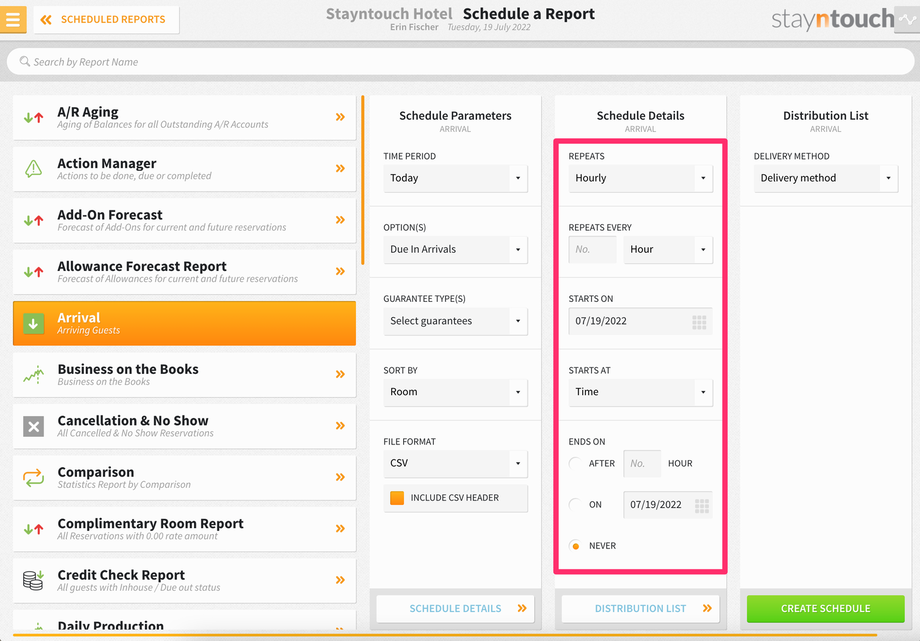Open Action Manager report chevron

340,168
